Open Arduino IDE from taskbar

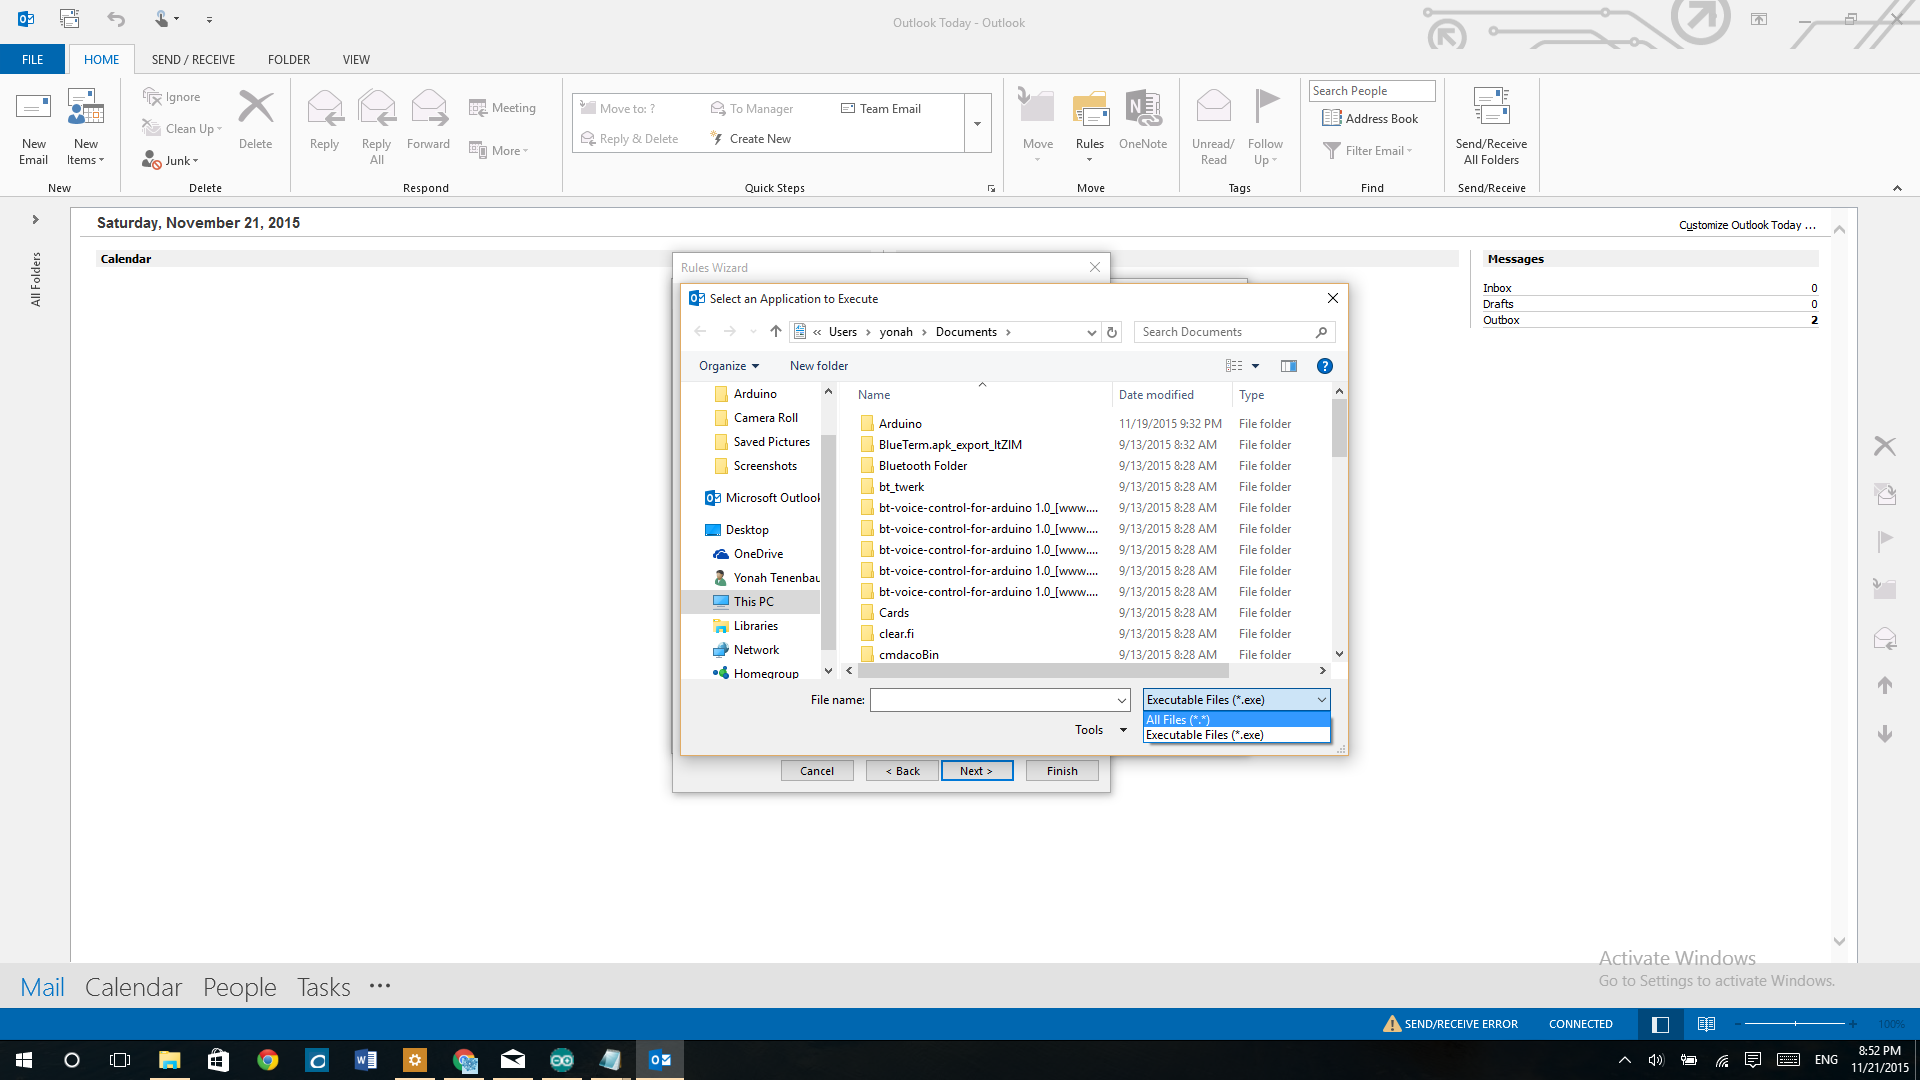[x=562, y=1060]
